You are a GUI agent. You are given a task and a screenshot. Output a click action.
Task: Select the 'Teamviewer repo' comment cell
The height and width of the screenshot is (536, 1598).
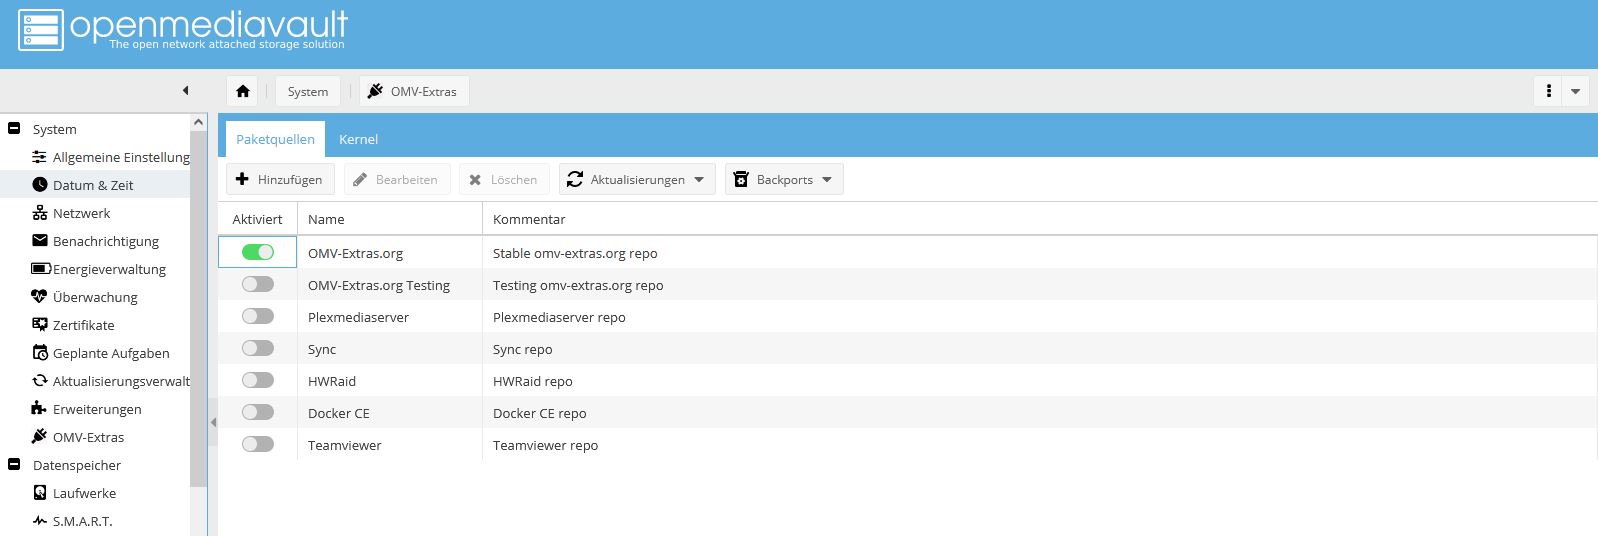1040,445
